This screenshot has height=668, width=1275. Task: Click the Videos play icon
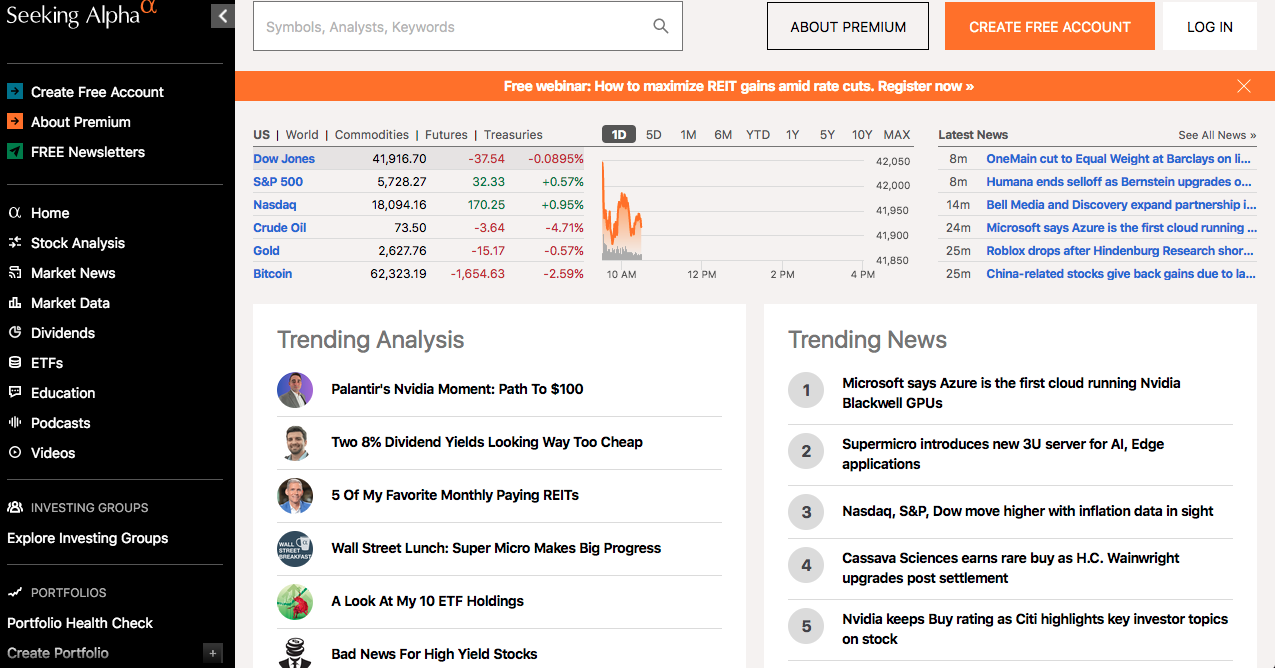click(15, 453)
